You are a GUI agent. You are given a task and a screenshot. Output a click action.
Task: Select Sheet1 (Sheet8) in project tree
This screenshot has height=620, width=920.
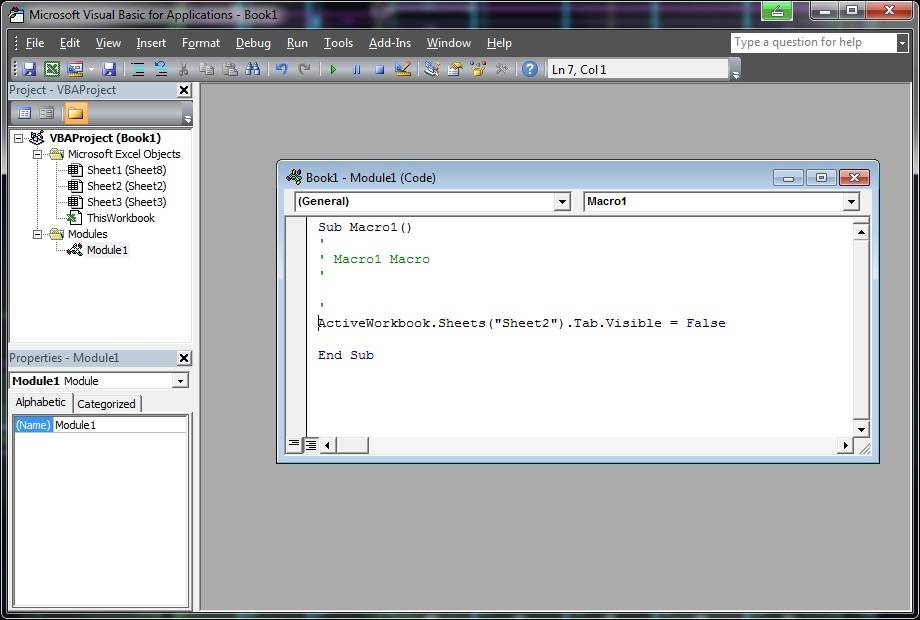126,170
